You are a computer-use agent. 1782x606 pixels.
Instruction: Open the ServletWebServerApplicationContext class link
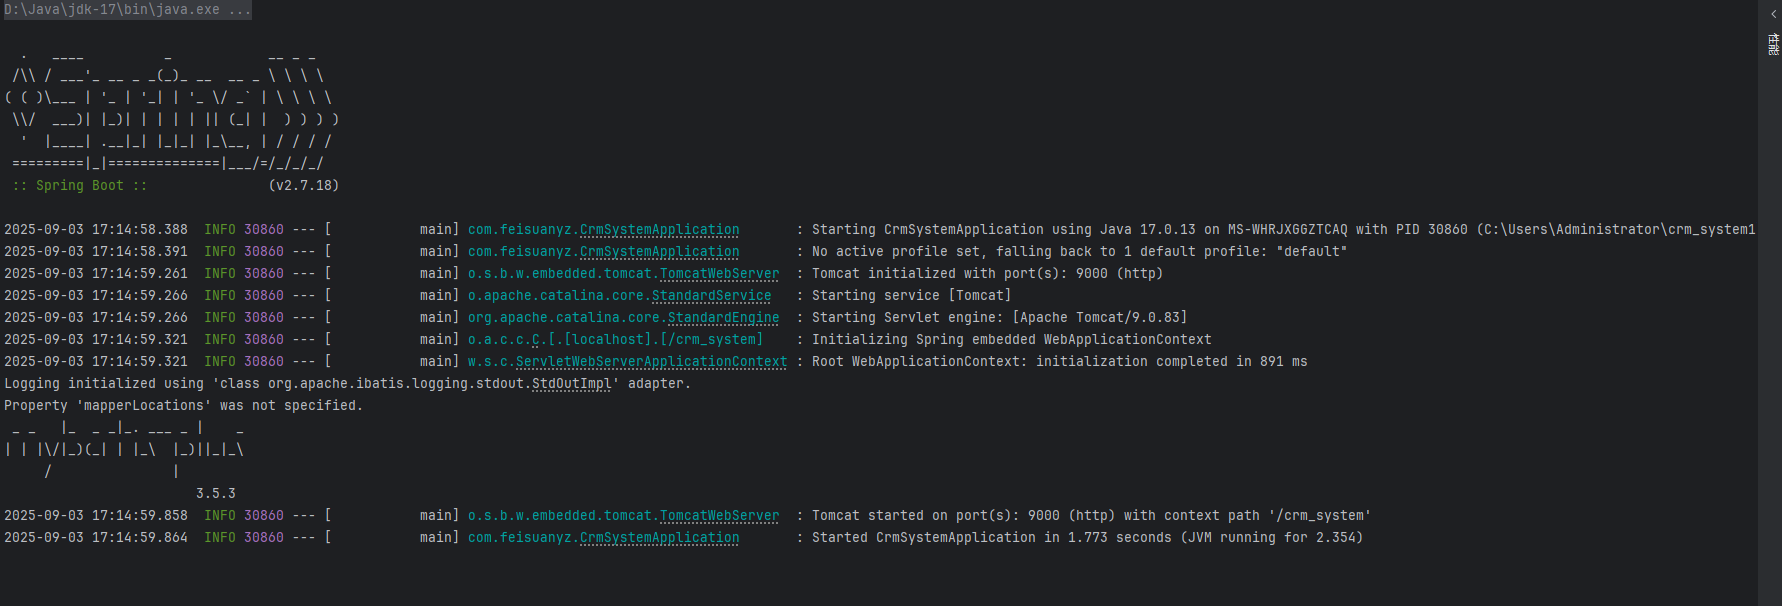pyautogui.click(x=651, y=362)
